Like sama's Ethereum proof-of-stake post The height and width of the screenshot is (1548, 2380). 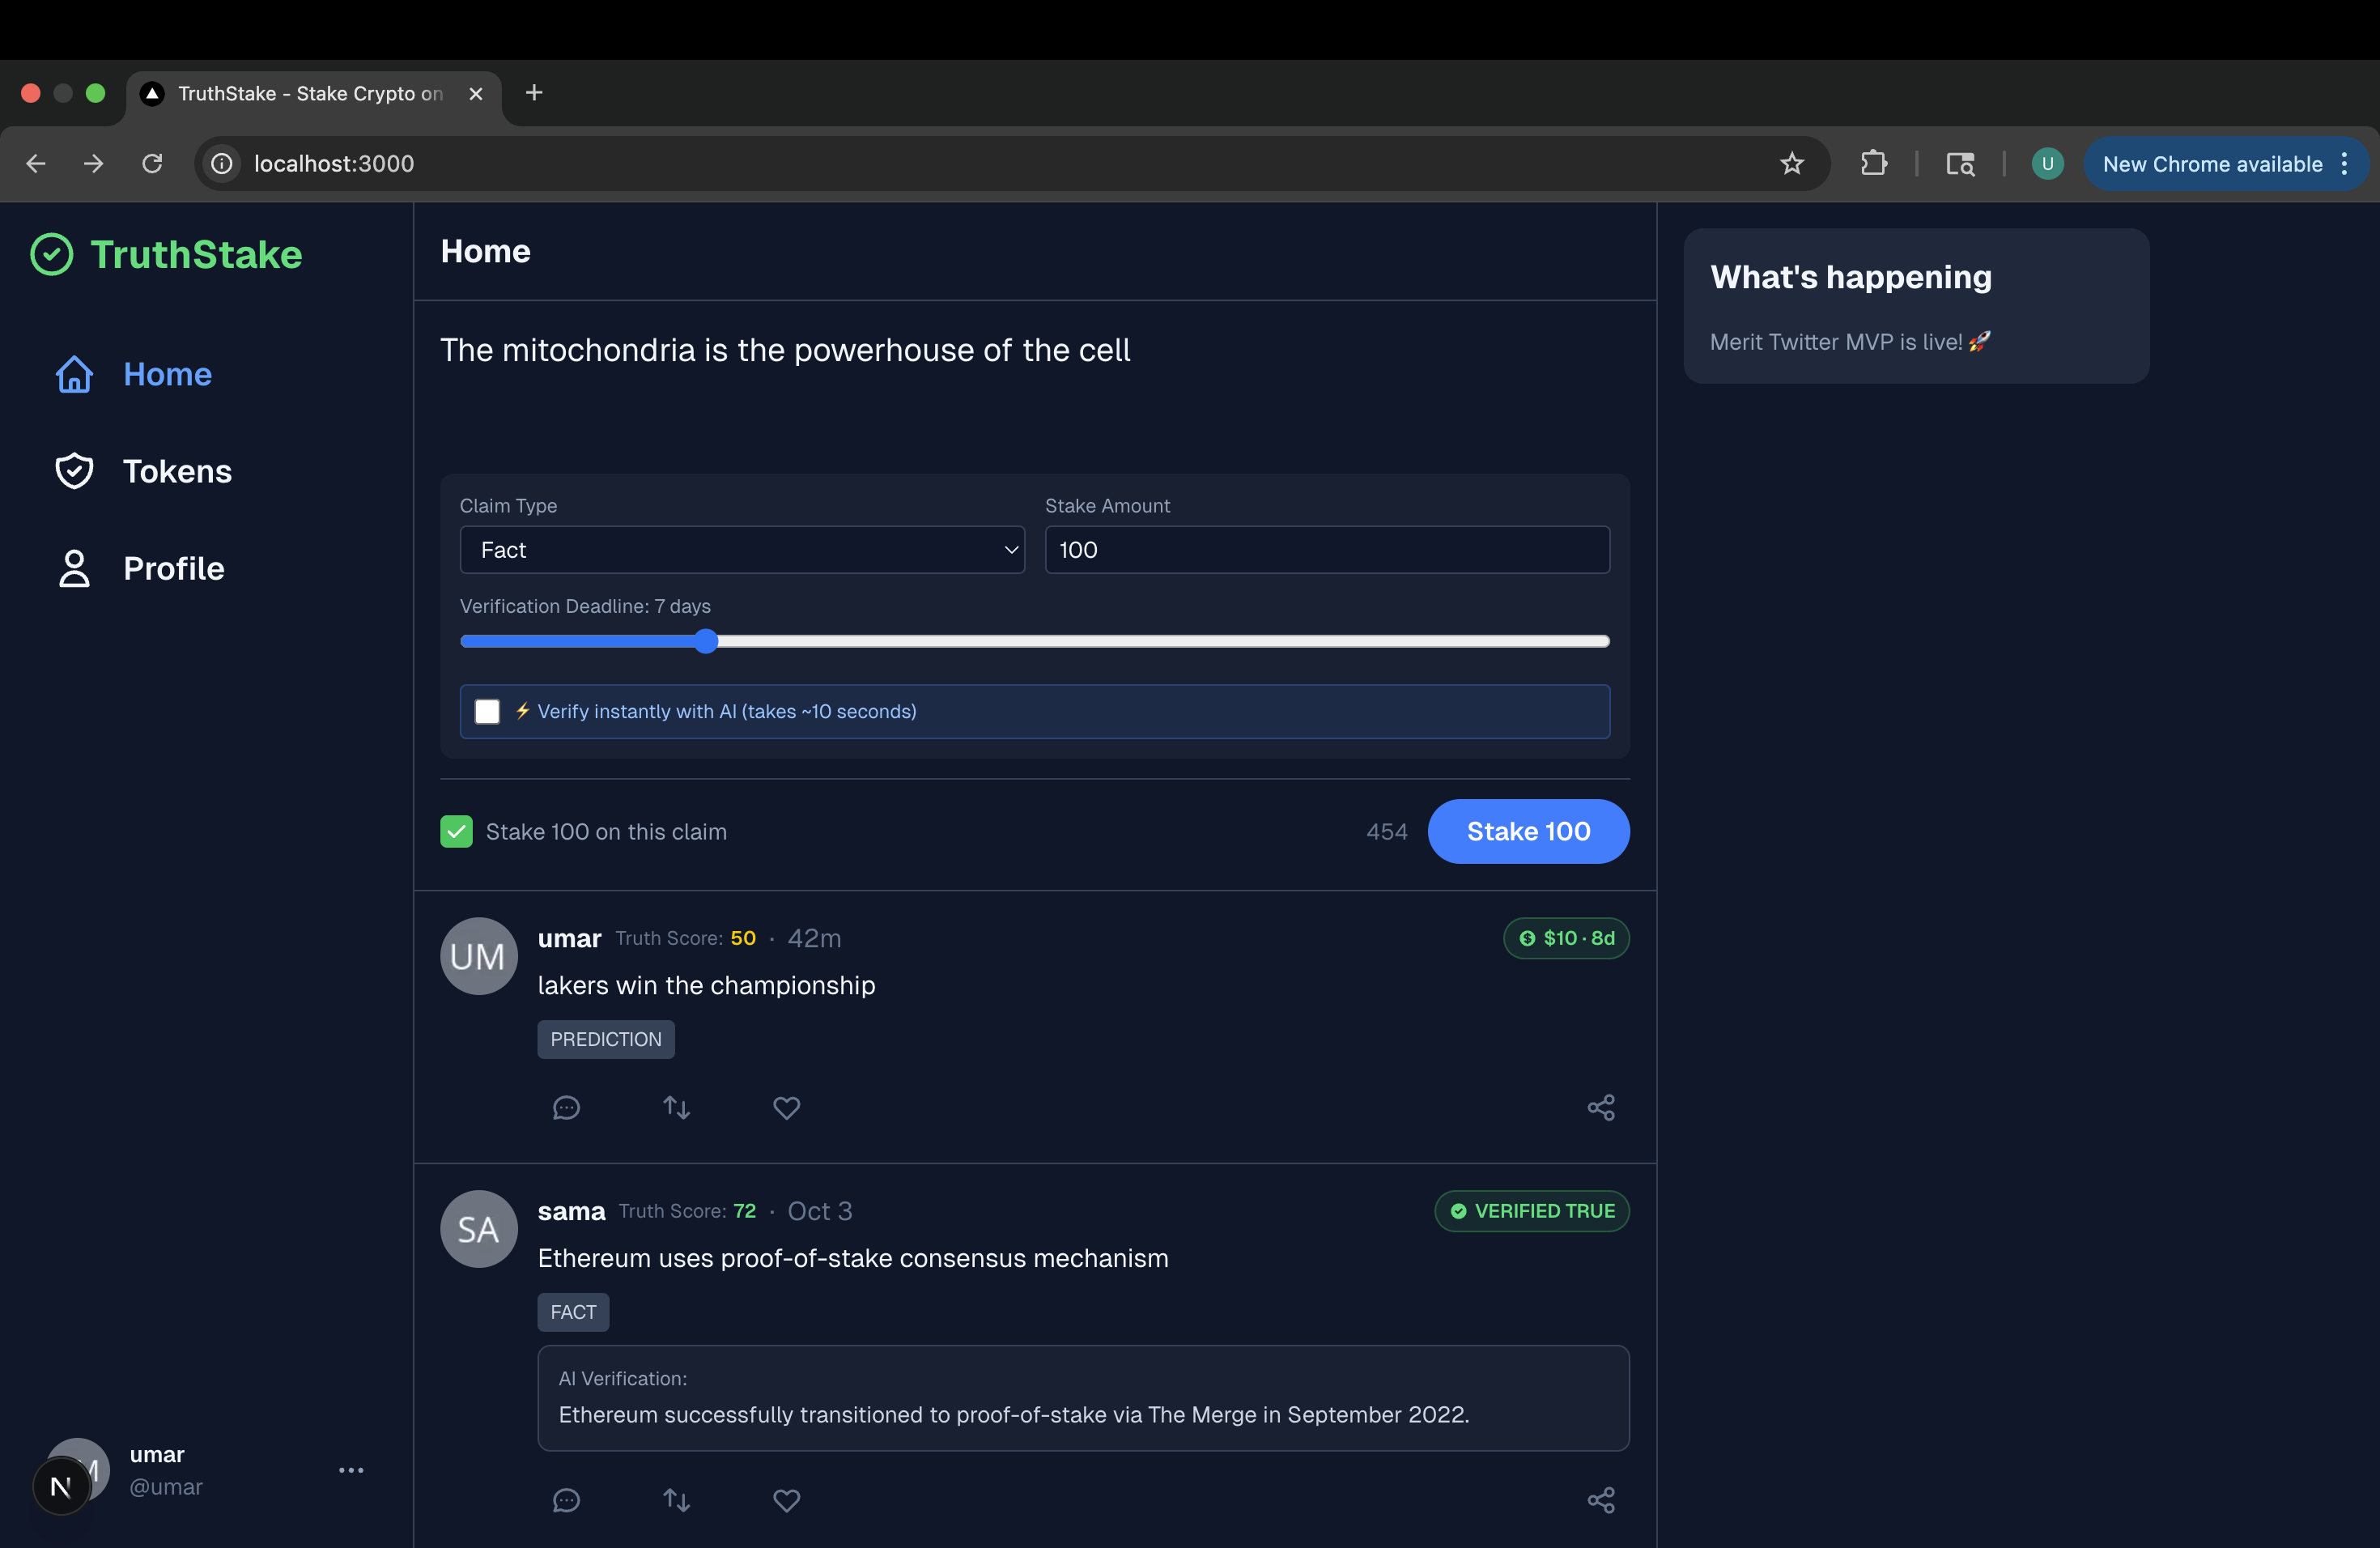(x=787, y=1500)
